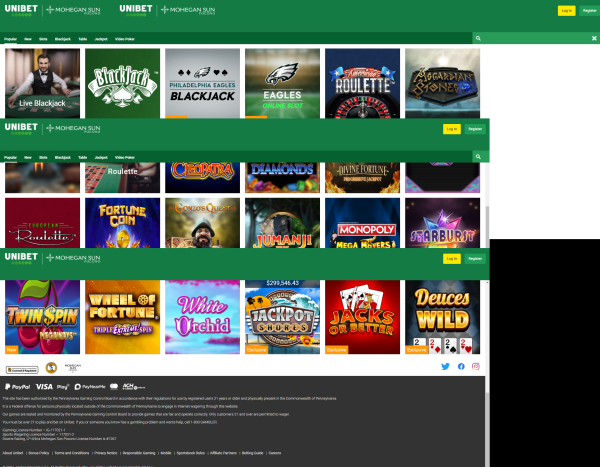The image size is (600, 467).
Task: Click the second Unibet logo in the top header
Action: (x=135, y=10)
